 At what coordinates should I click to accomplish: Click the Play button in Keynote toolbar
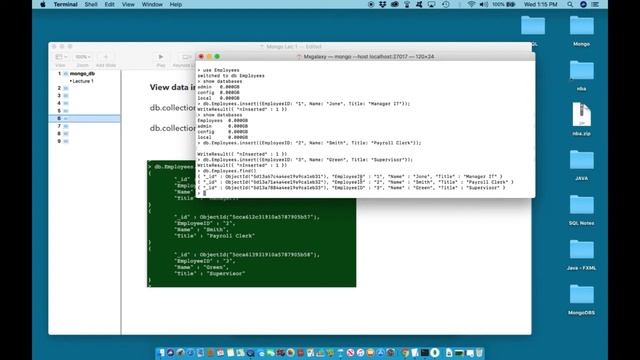161,60
